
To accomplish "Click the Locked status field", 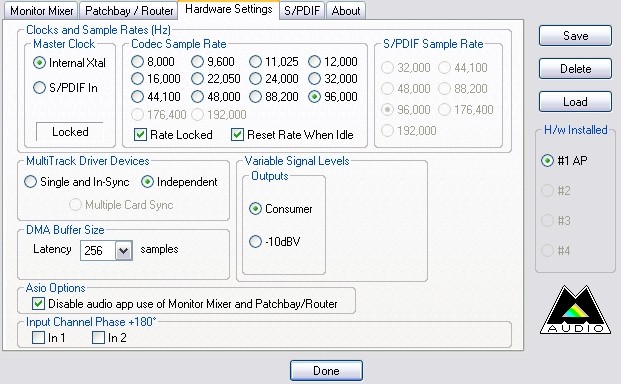I will [70, 132].
